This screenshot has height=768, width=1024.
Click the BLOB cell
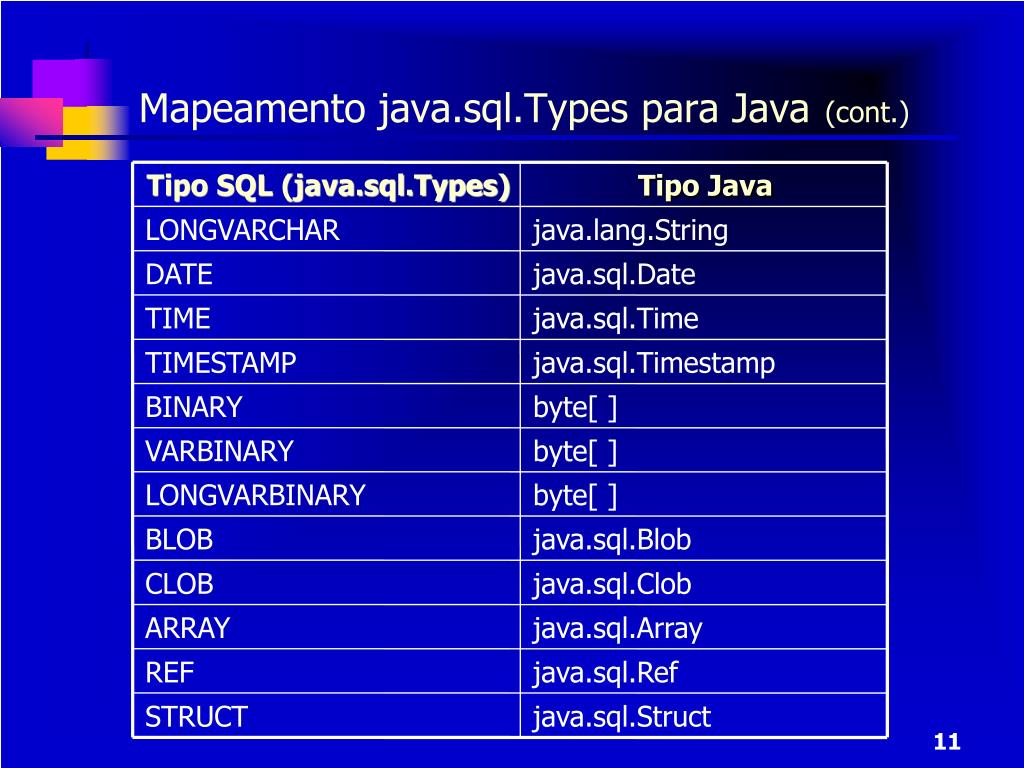327,539
